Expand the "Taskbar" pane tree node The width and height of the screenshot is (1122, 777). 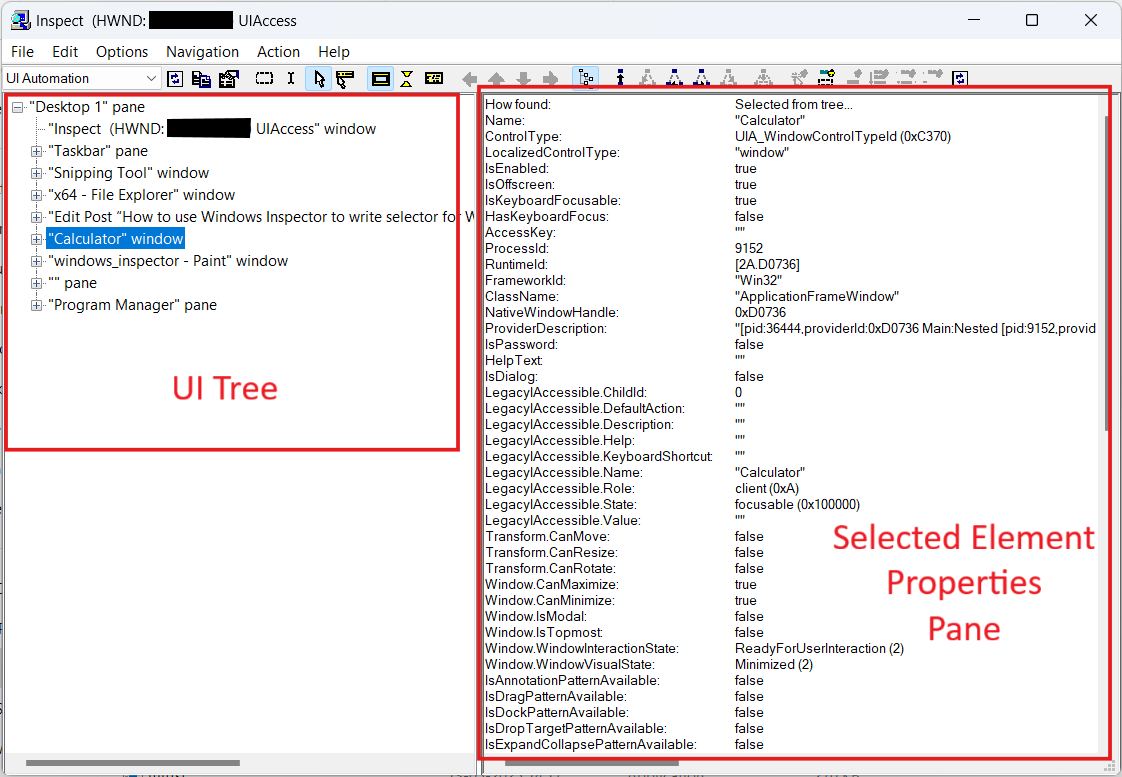point(37,151)
